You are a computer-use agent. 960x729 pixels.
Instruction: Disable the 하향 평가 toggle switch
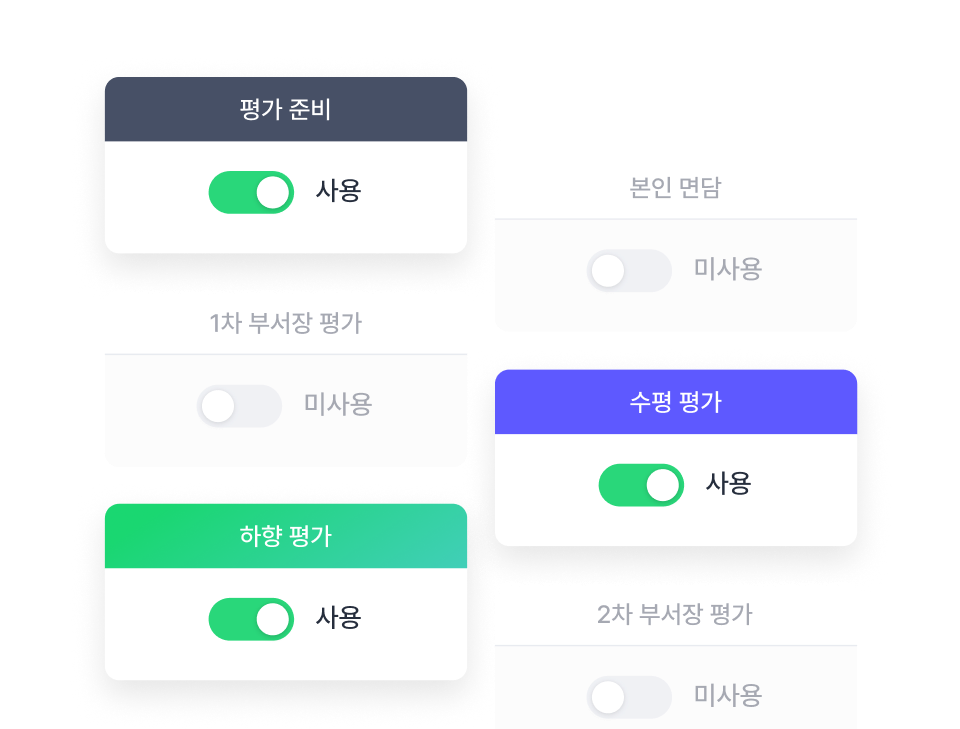click(251, 619)
